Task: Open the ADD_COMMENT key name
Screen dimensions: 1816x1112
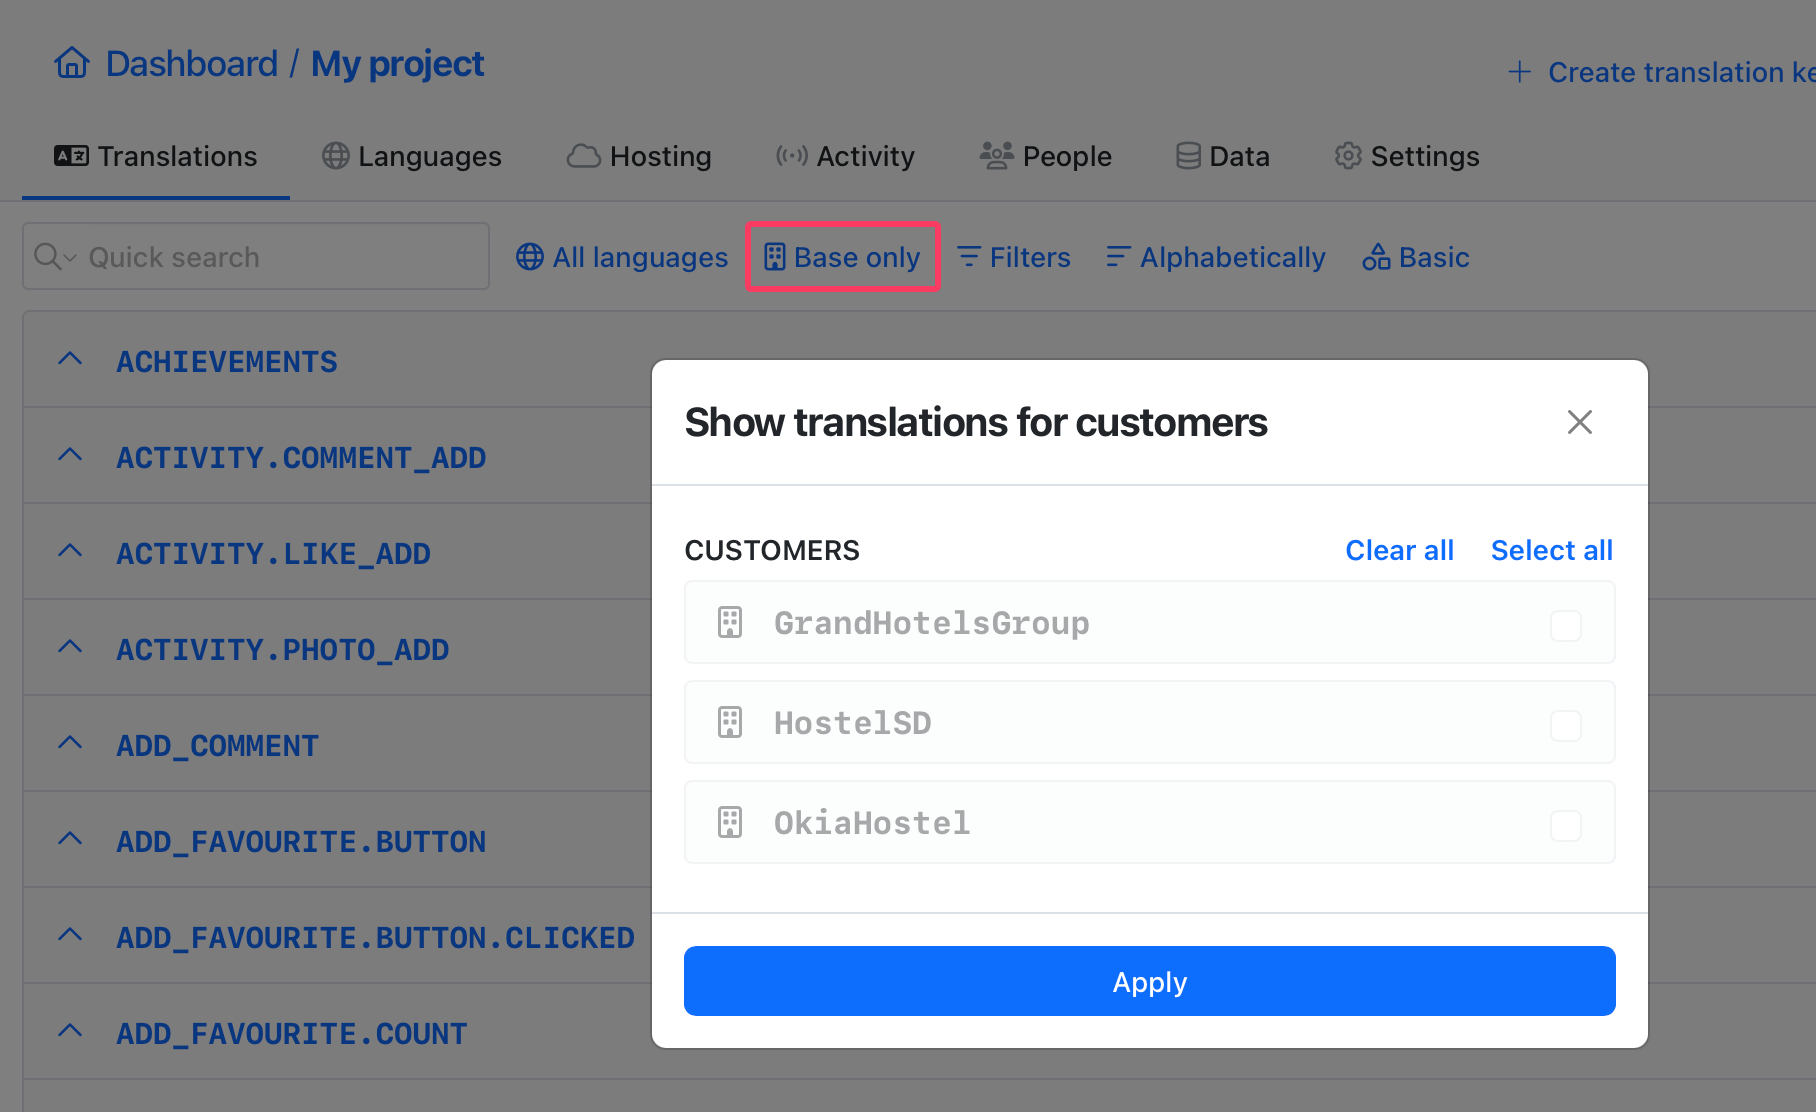Action: pyautogui.click(x=217, y=746)
